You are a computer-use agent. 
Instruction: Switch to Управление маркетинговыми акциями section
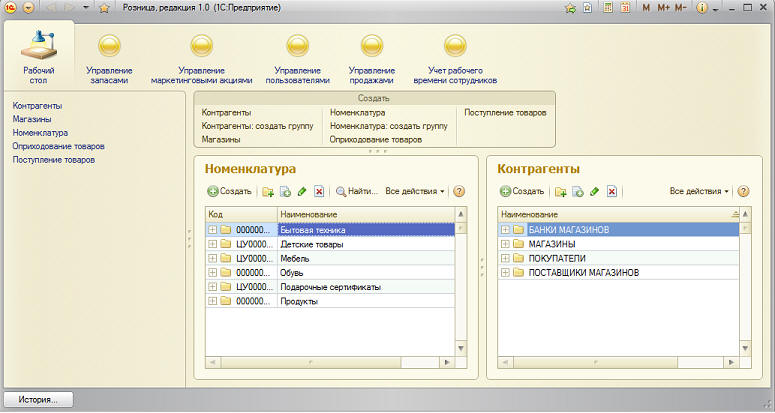click(x=202, y=59)
